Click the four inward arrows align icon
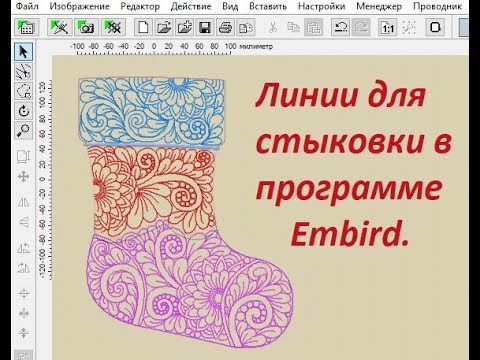 point(24,313)
